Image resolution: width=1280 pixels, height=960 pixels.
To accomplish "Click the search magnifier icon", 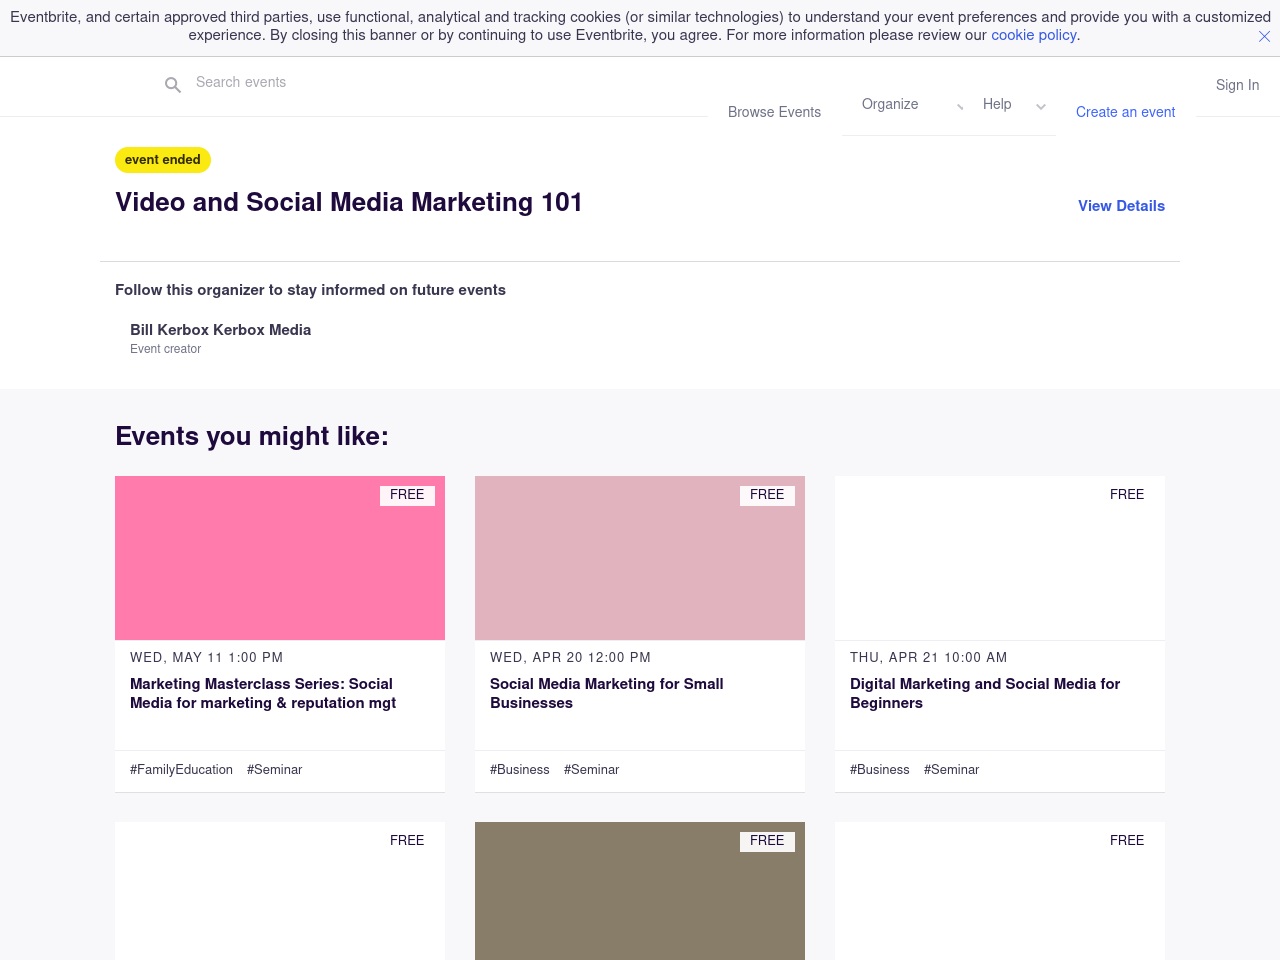I will tap(173, 85).
